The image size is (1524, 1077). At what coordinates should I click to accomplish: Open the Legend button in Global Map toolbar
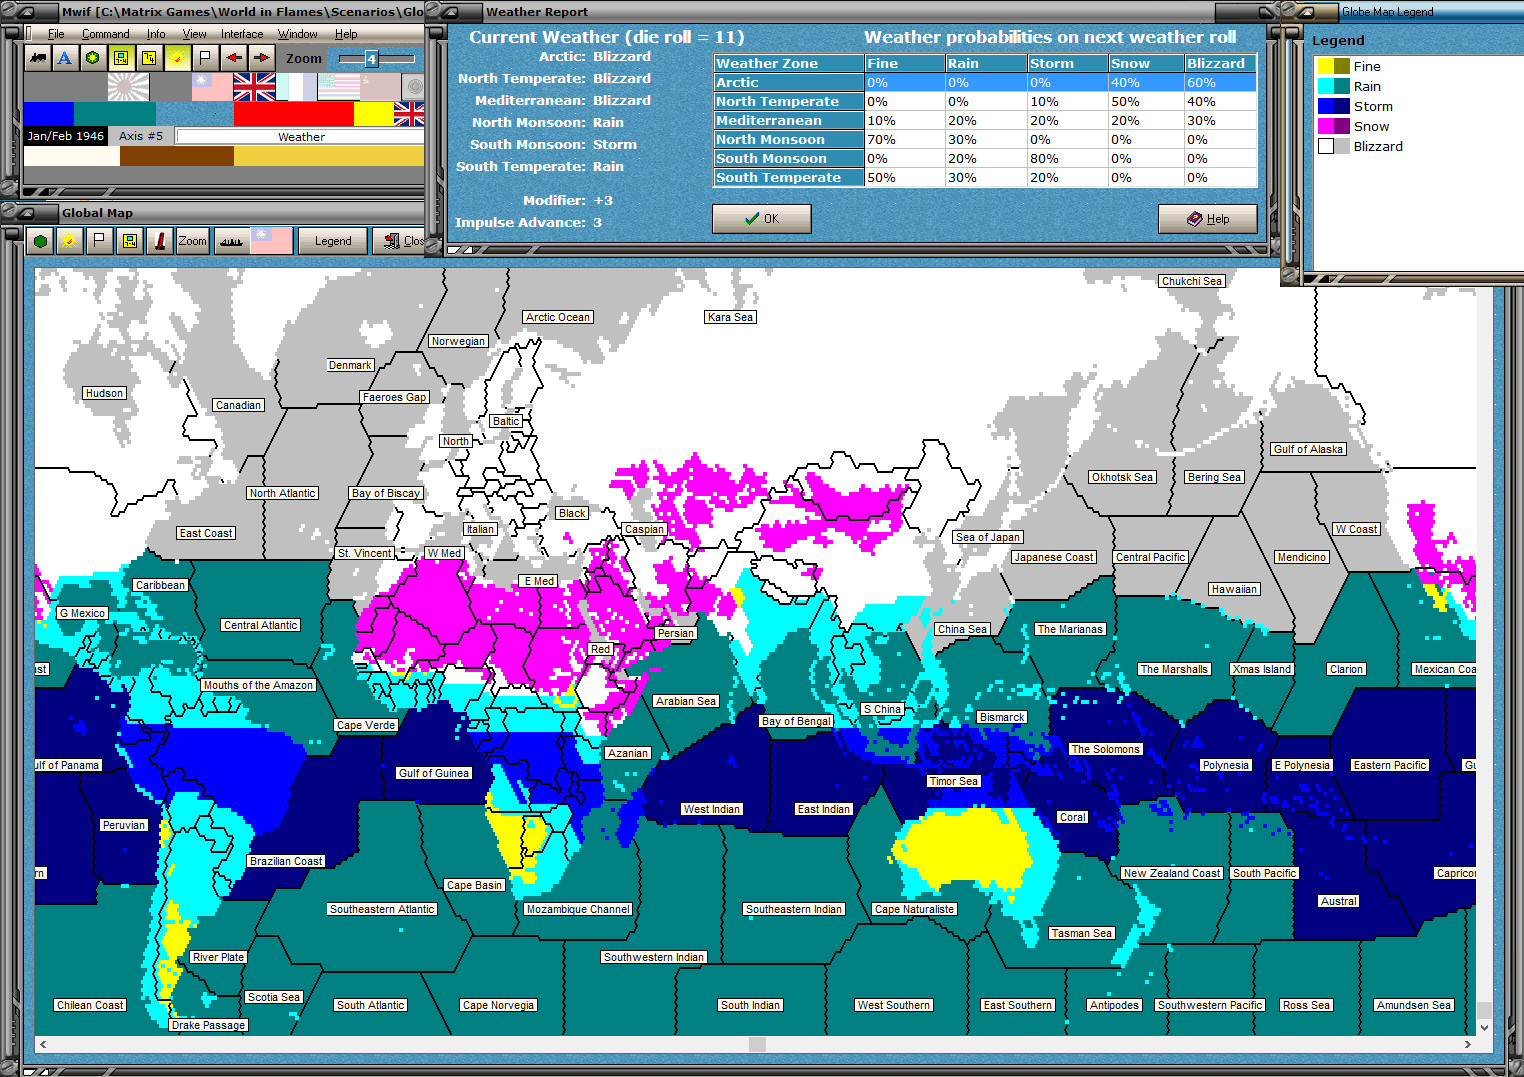333,240
